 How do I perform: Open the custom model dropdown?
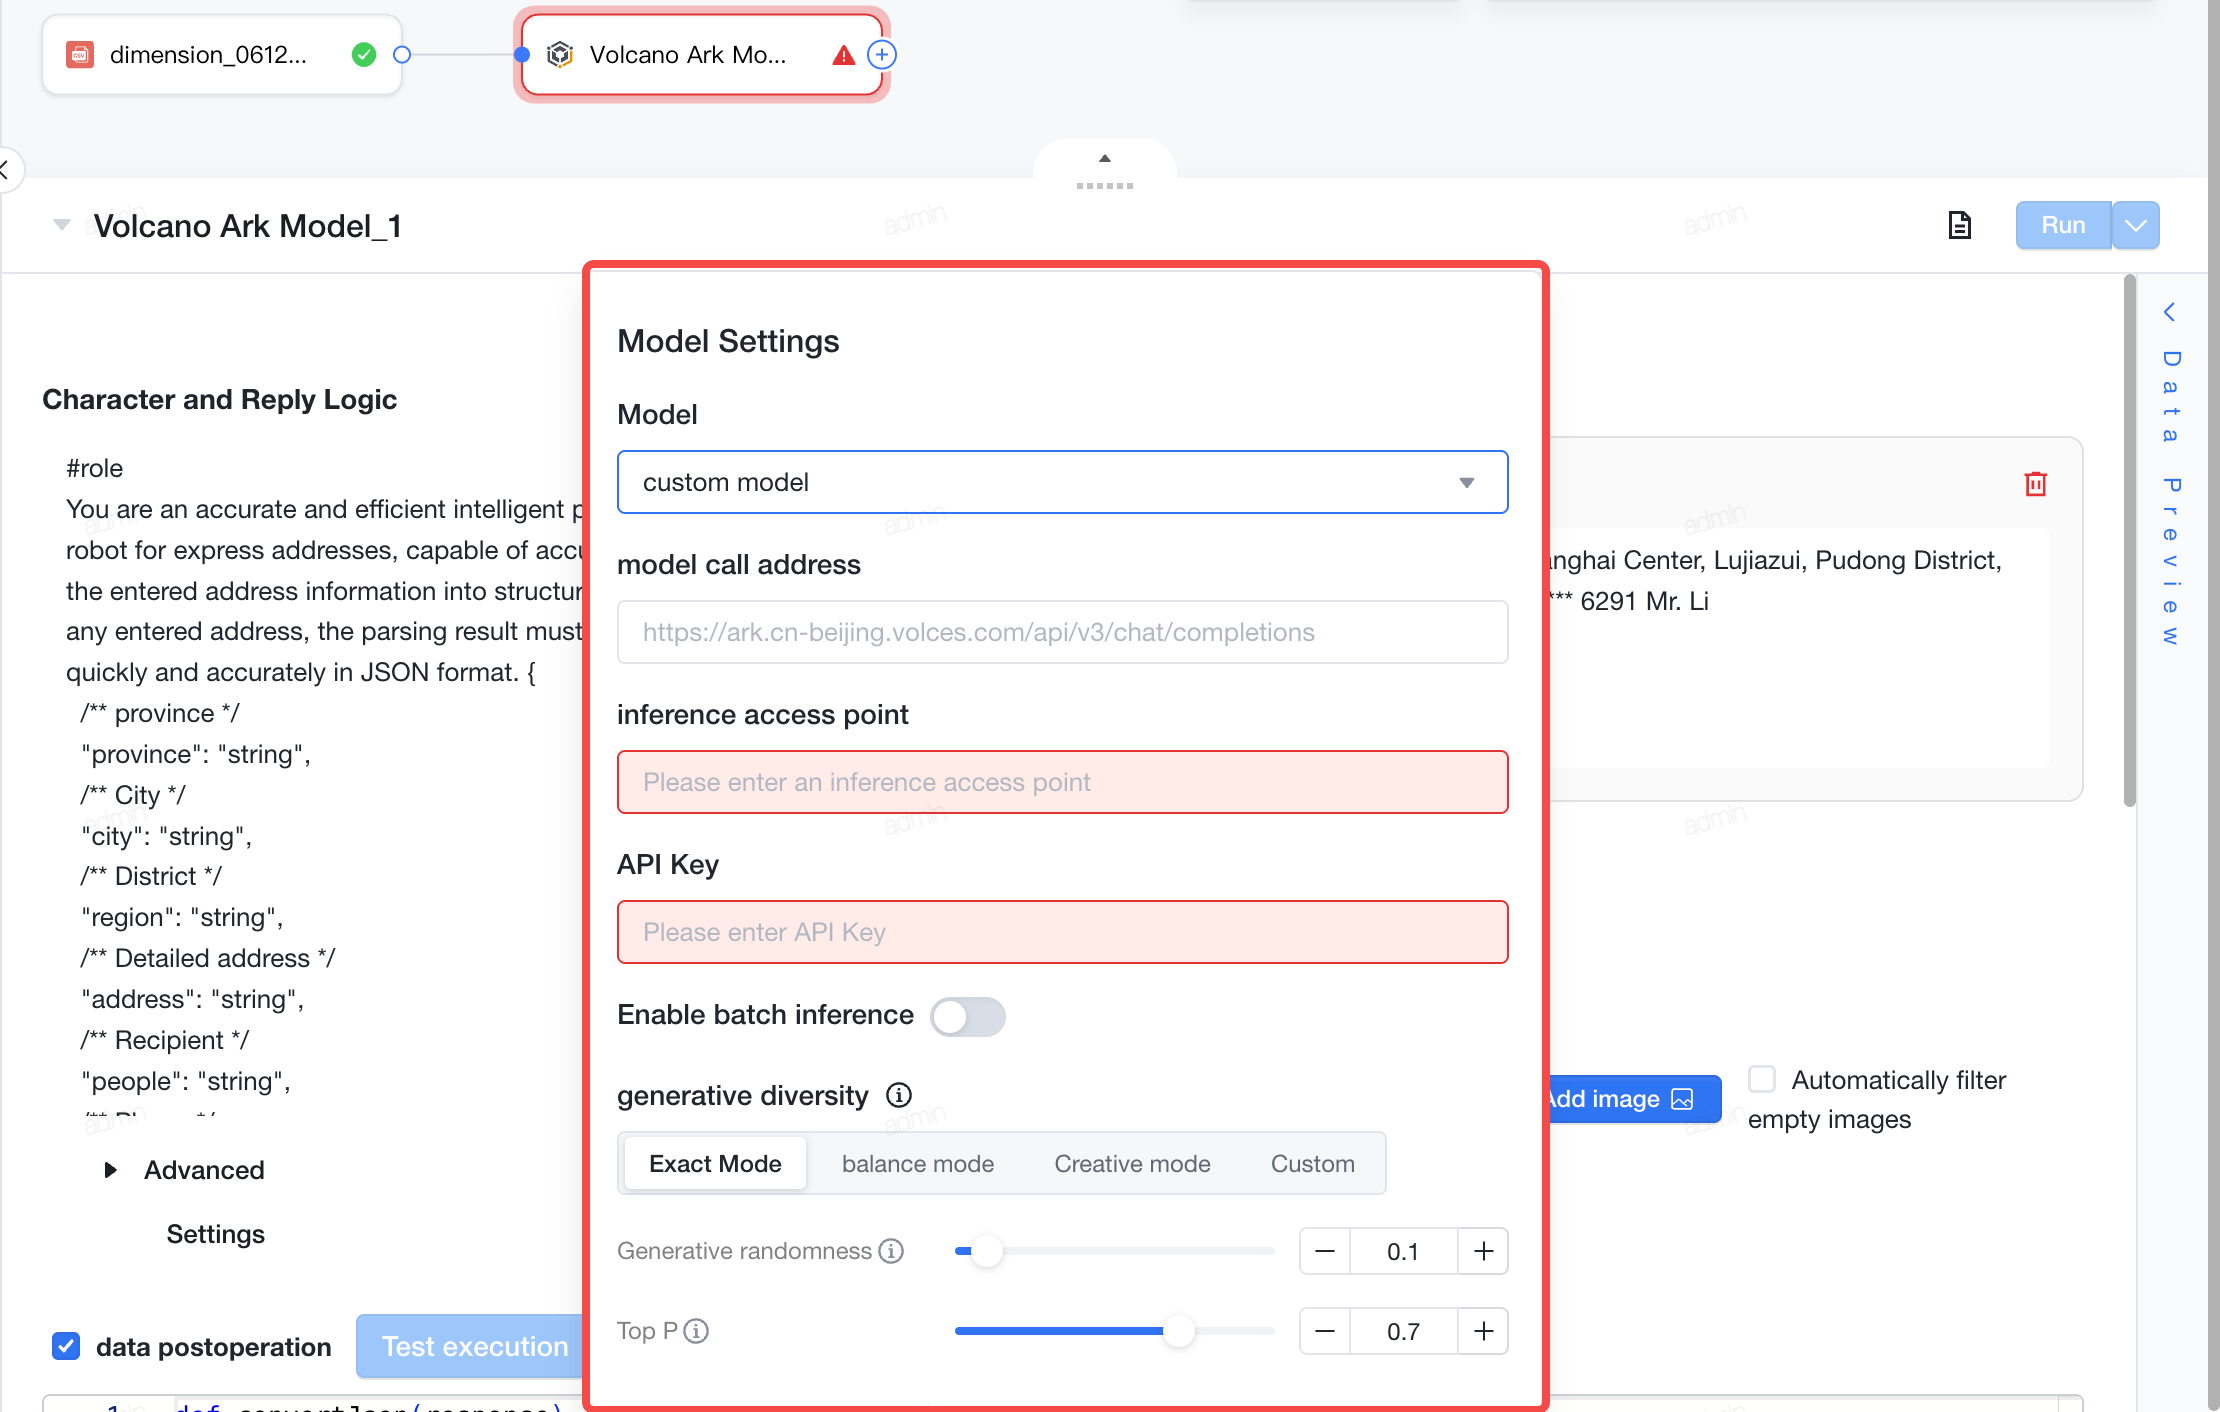pos(1062,482)
